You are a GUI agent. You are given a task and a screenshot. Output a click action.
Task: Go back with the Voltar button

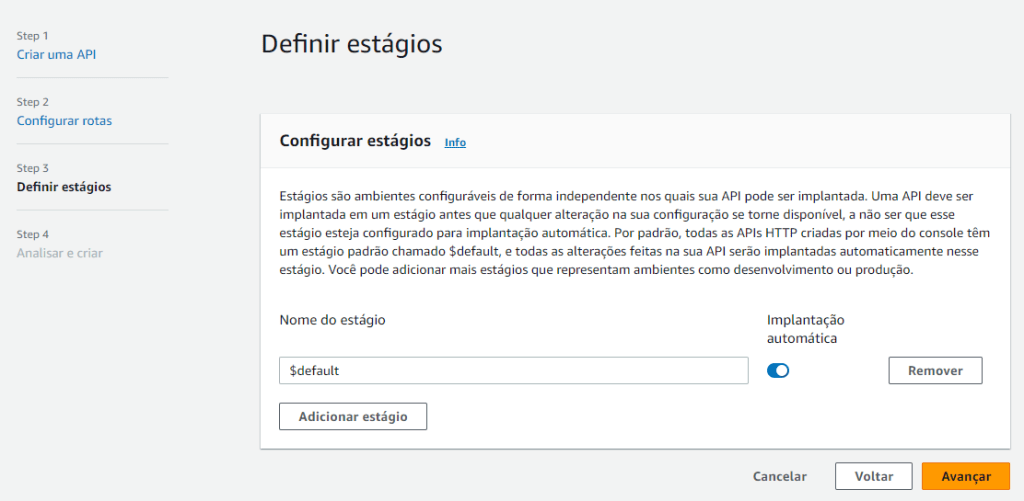click(873, 477)
